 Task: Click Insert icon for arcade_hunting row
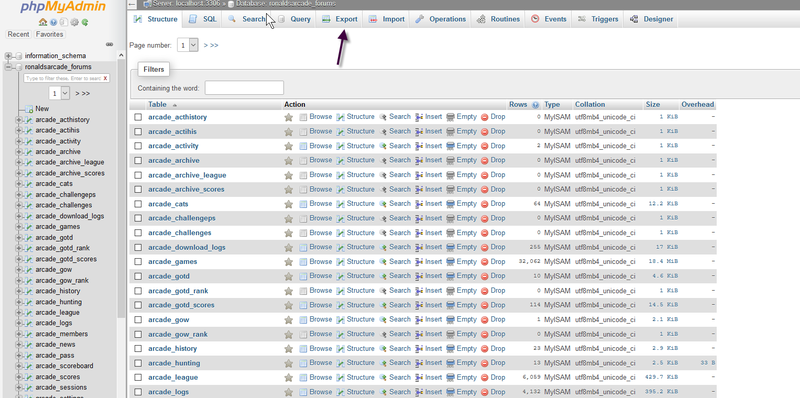[419, 363]
